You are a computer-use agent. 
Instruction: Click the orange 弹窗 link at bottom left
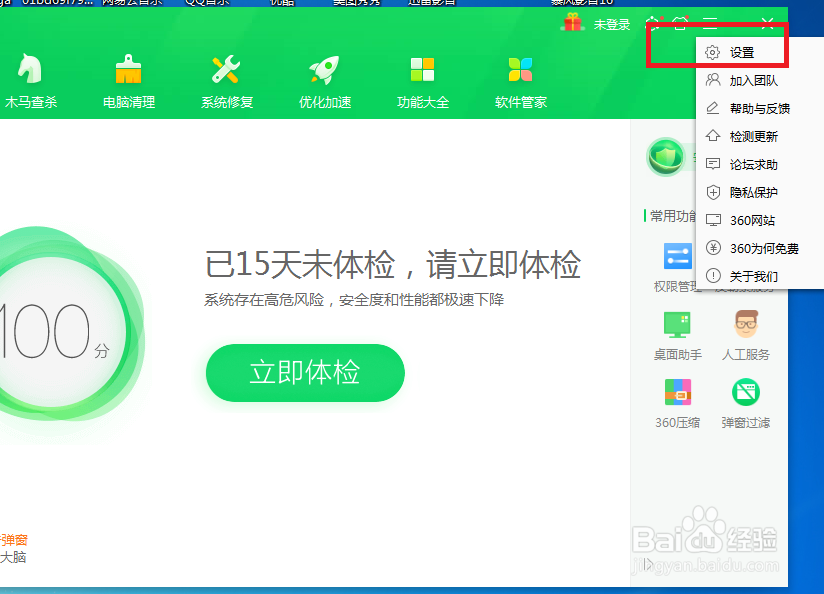point(14,540)
